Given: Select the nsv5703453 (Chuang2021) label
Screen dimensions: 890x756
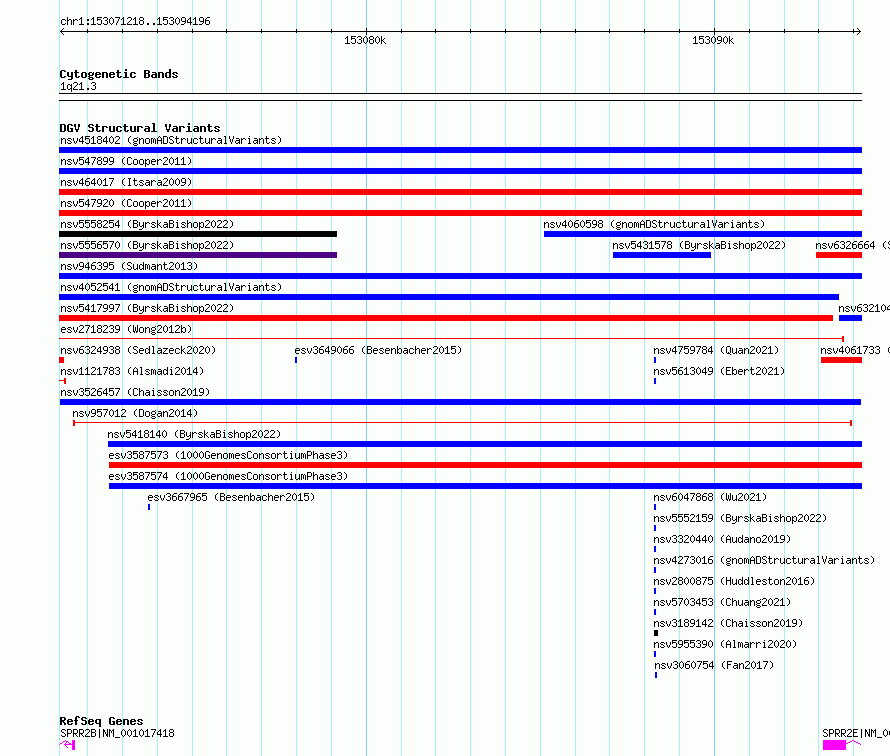Looking at the screenshot, I should pos(721,602).
